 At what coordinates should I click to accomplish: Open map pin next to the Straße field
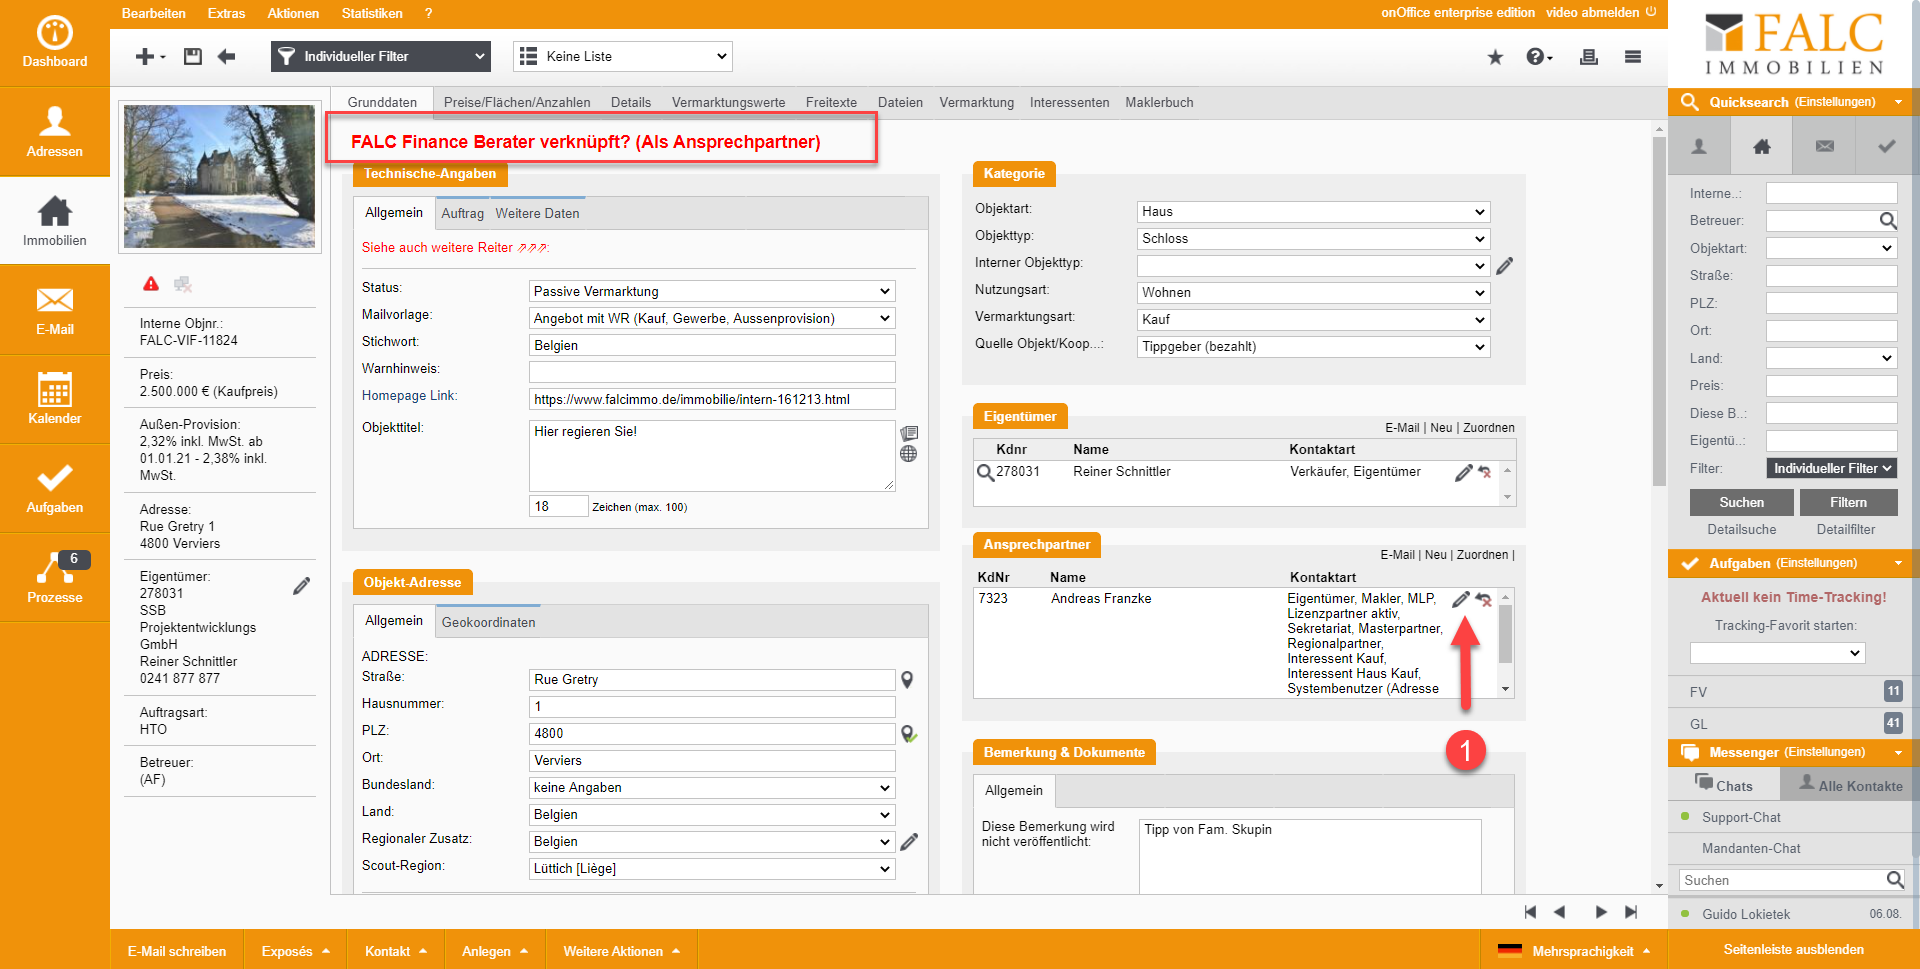click(x=907, y=680)
